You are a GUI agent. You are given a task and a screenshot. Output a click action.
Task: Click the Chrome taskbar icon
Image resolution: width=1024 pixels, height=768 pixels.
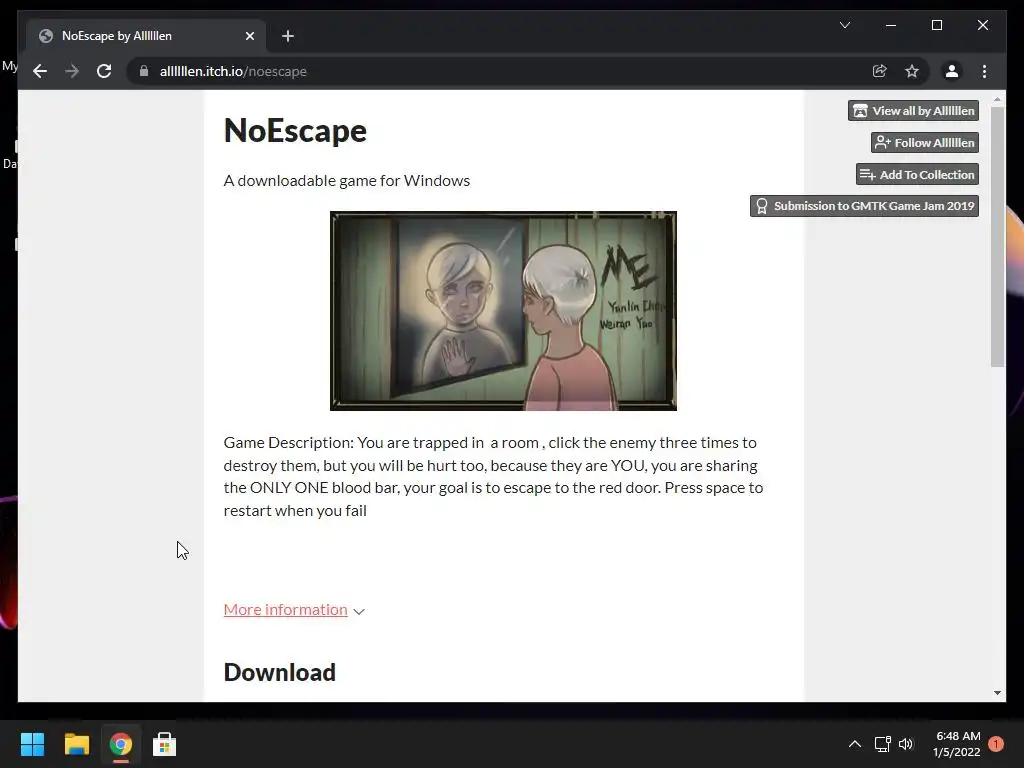pos(121,744)
